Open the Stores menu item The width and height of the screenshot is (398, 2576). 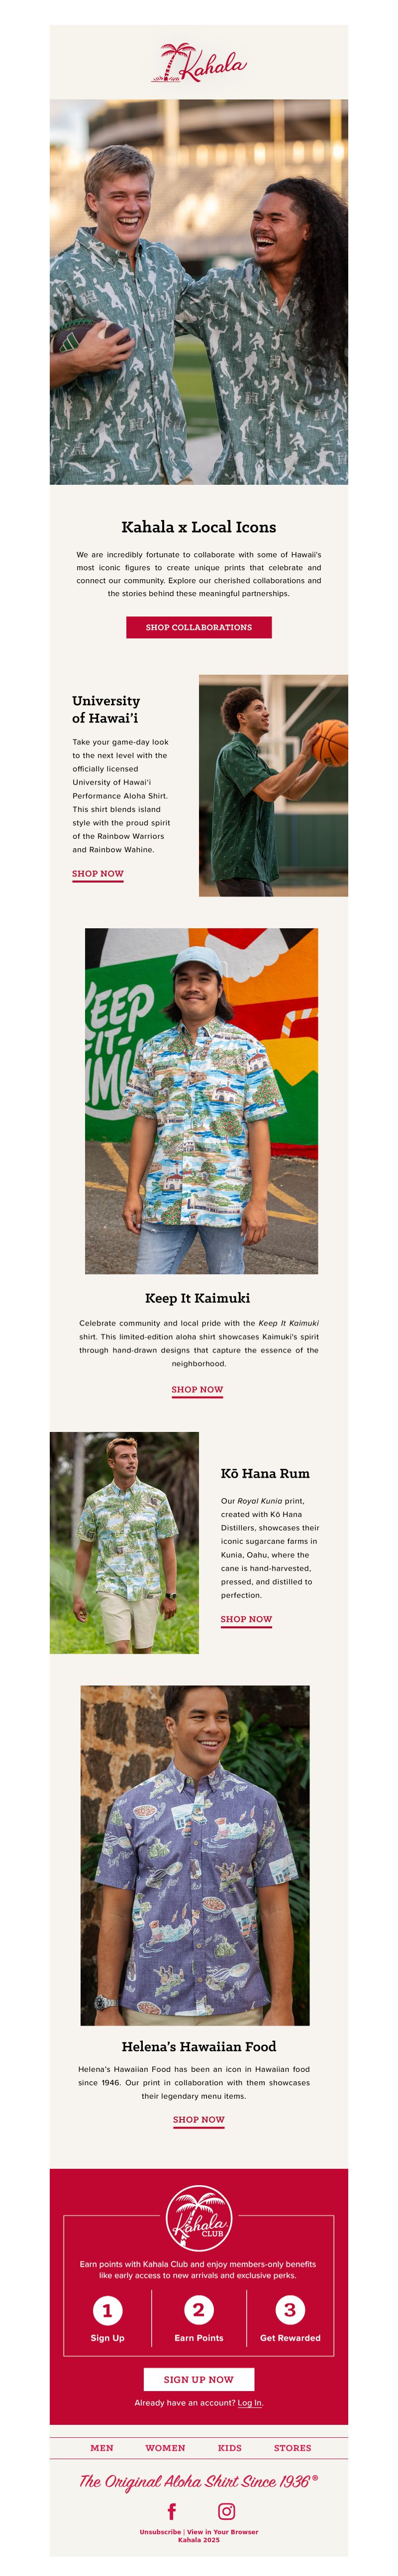click(x=293, y=2448)
